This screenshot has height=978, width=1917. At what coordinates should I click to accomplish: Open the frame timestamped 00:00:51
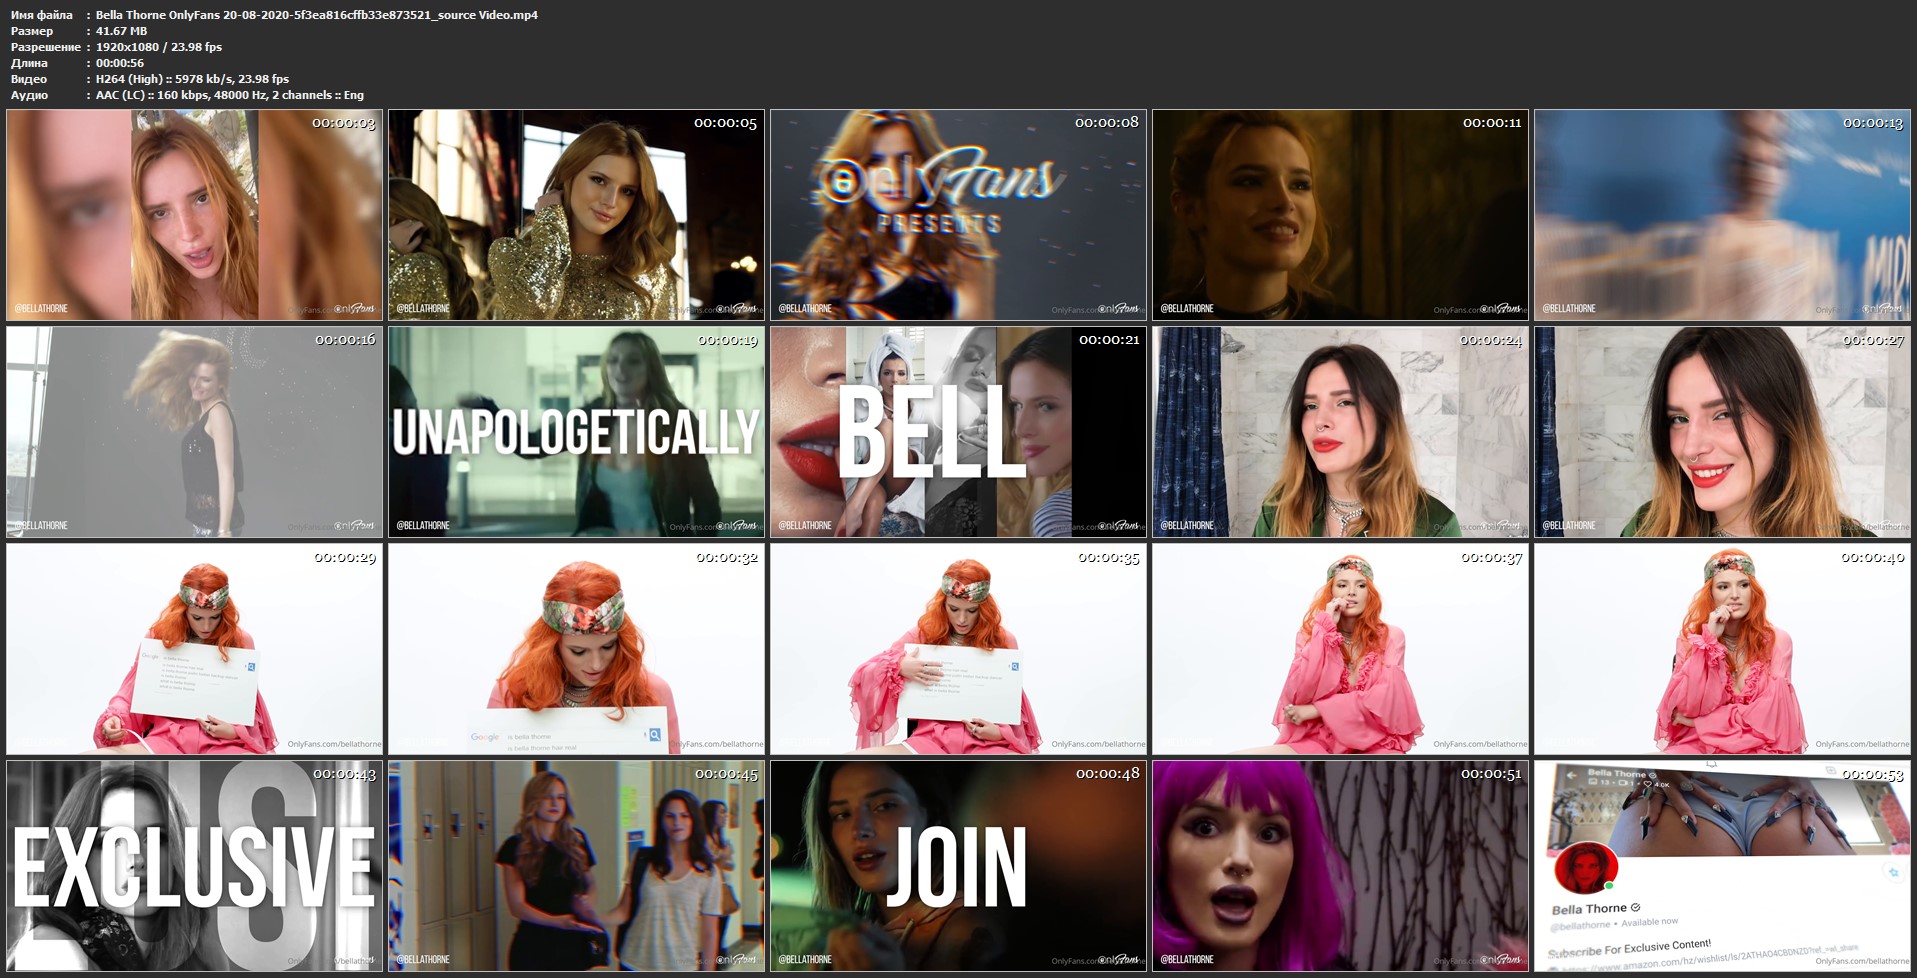[x=1340, y=866]
